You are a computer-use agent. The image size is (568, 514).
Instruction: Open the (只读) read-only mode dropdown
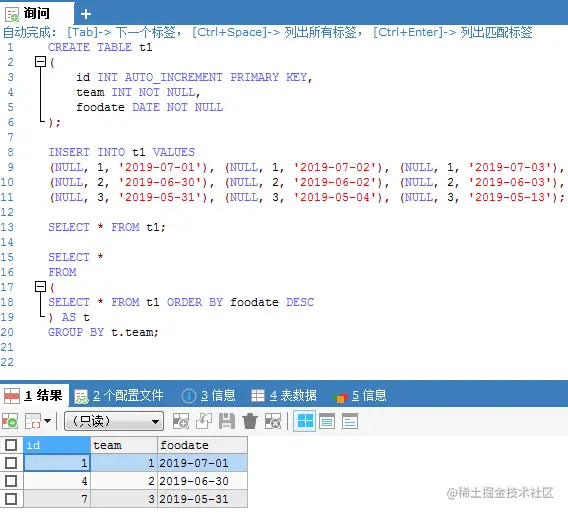click(x=114, y=421)
